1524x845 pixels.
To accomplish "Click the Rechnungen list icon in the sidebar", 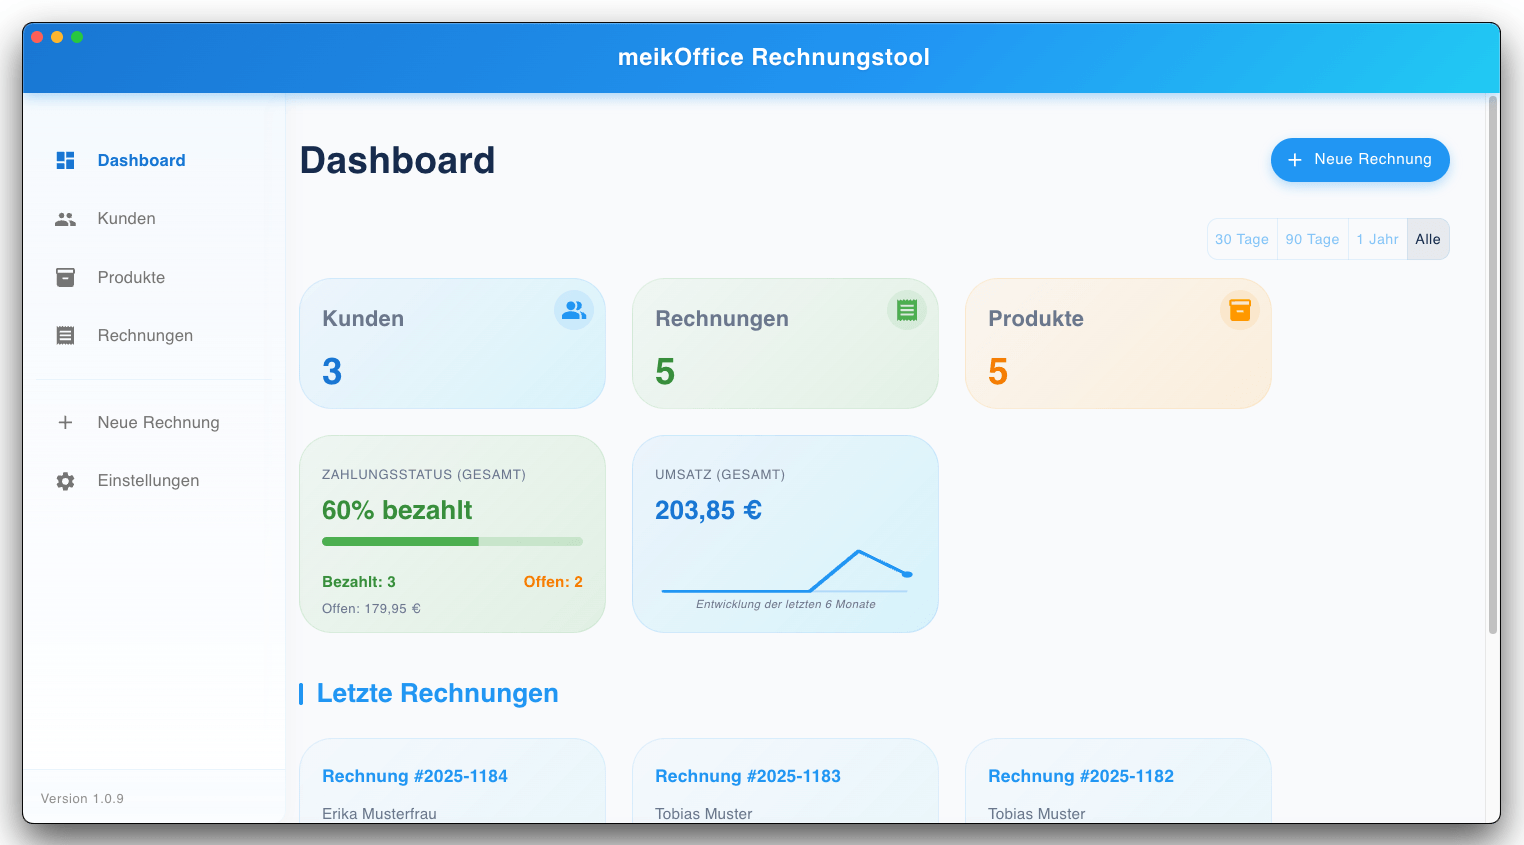I will point(65,335).
